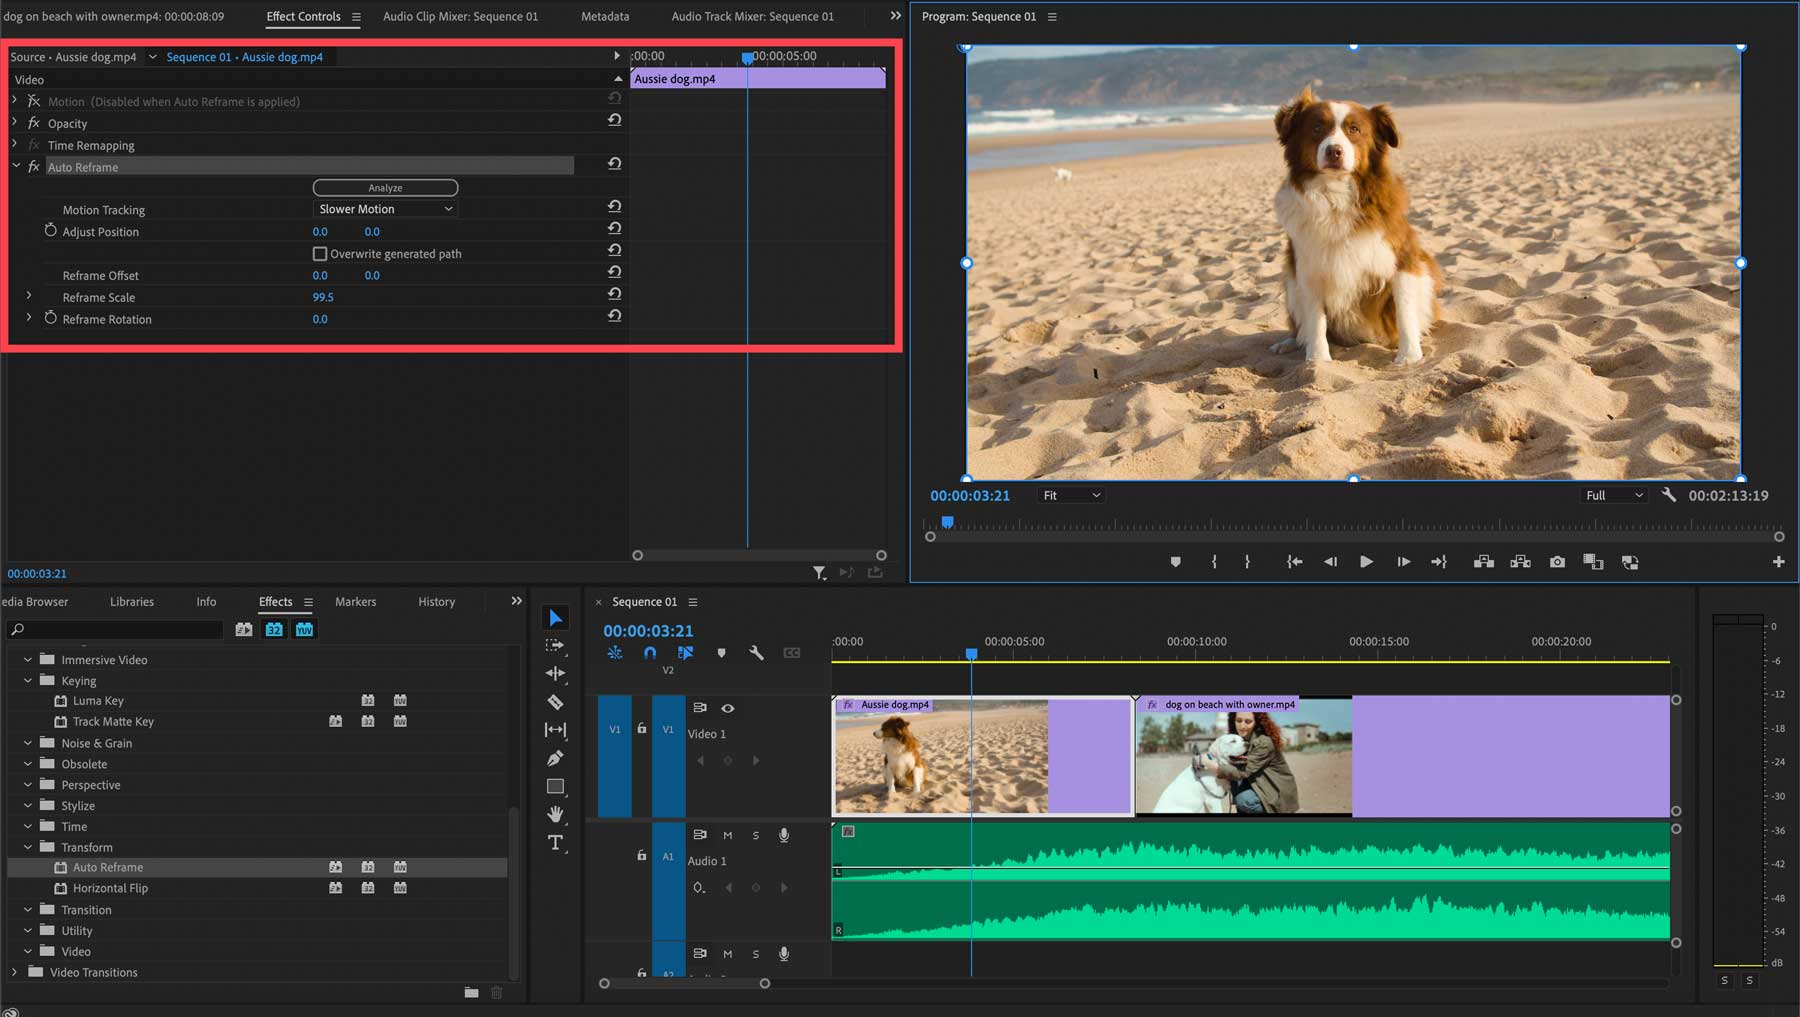Click the Add Marker icon in Program monitor
Screen dimensions: 1800x1017
click(1175, 562)
